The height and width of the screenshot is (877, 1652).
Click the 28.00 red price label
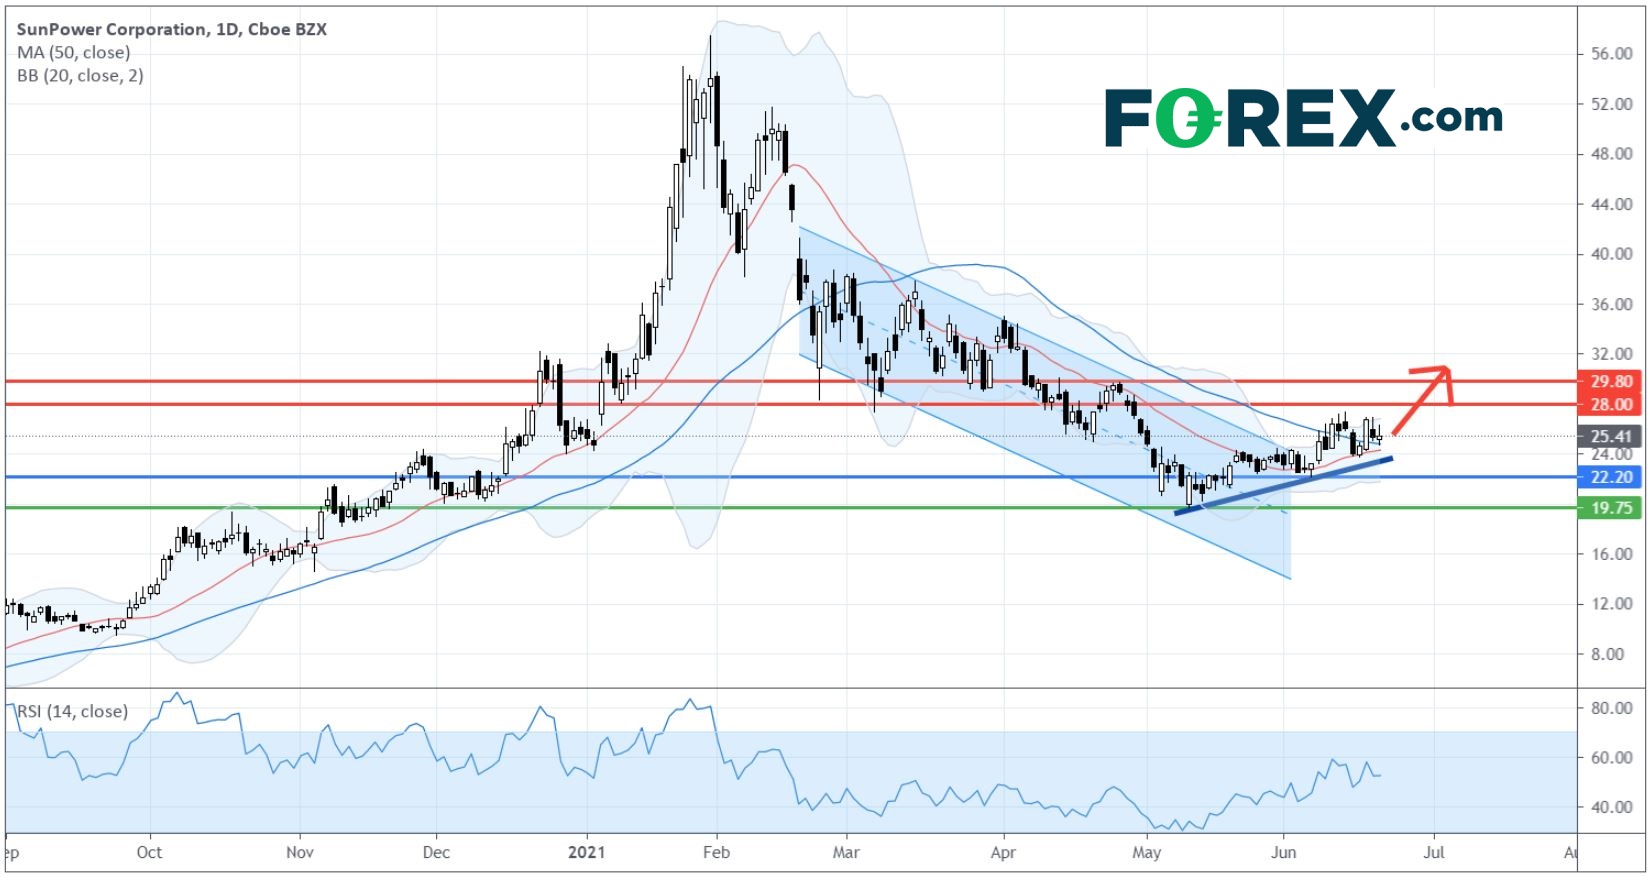[x=1611, y=404]
